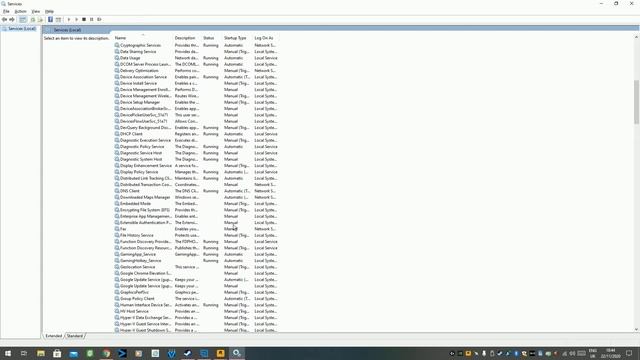Select the Cryptographic Services row
The width and height of the screenshot is (640, 360).
pyautogui.click(x=196, y=45)
